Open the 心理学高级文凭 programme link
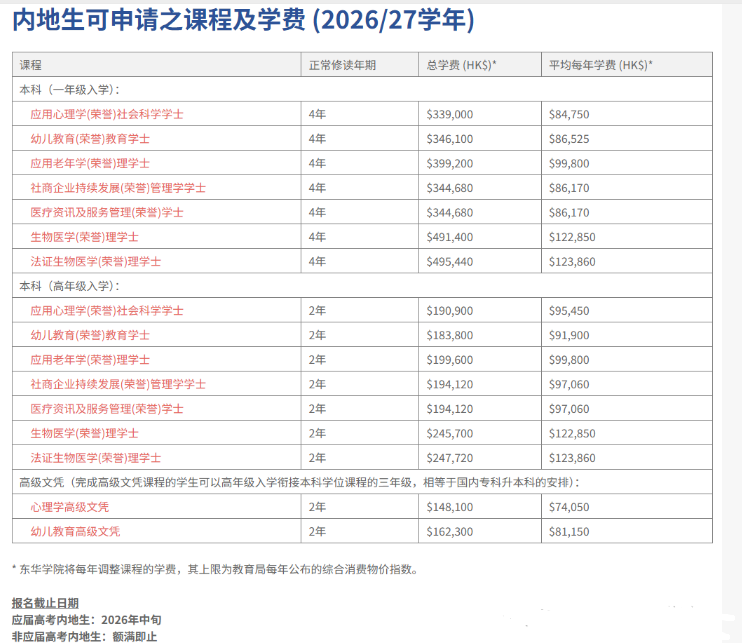 [x=76, y=507]
